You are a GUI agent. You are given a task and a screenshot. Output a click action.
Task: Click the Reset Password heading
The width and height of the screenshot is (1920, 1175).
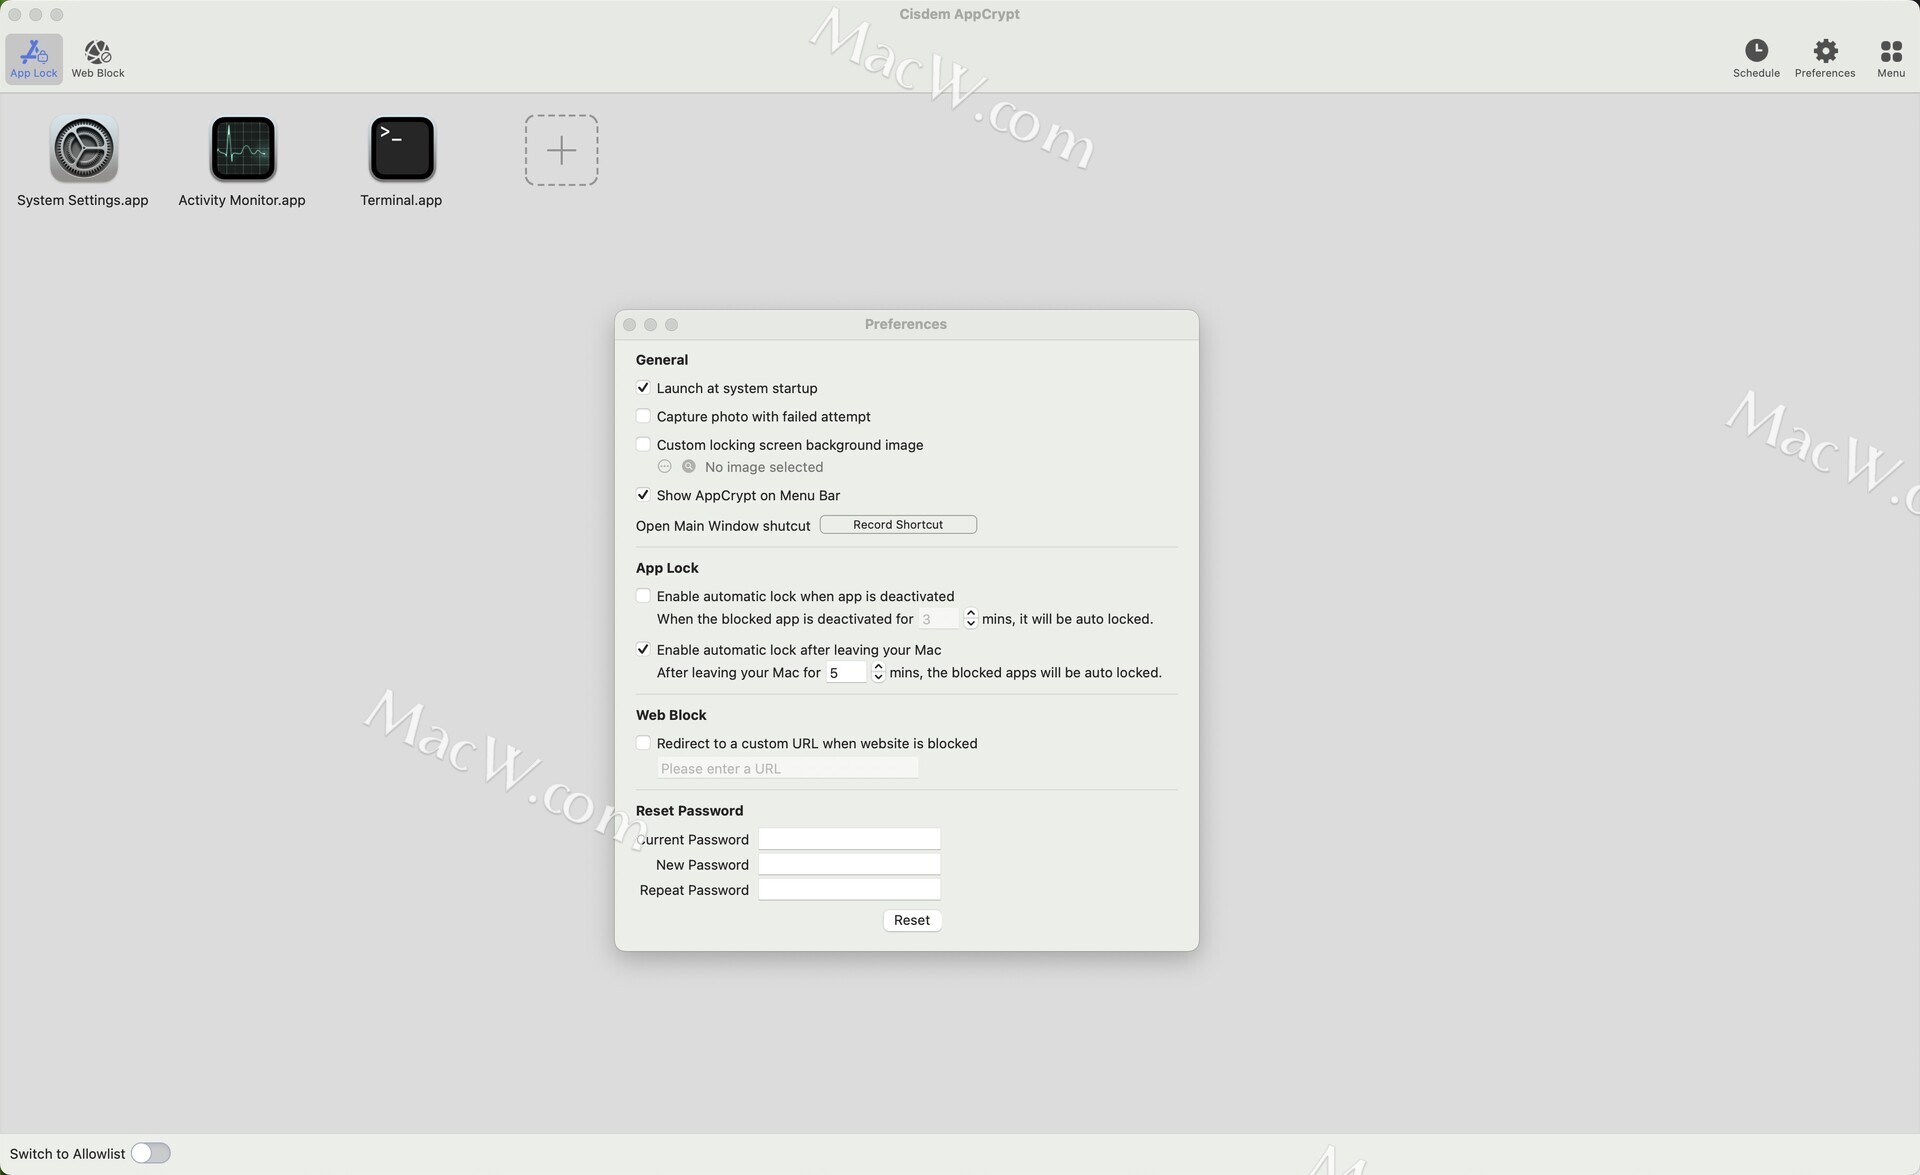(x=690, y=811)
